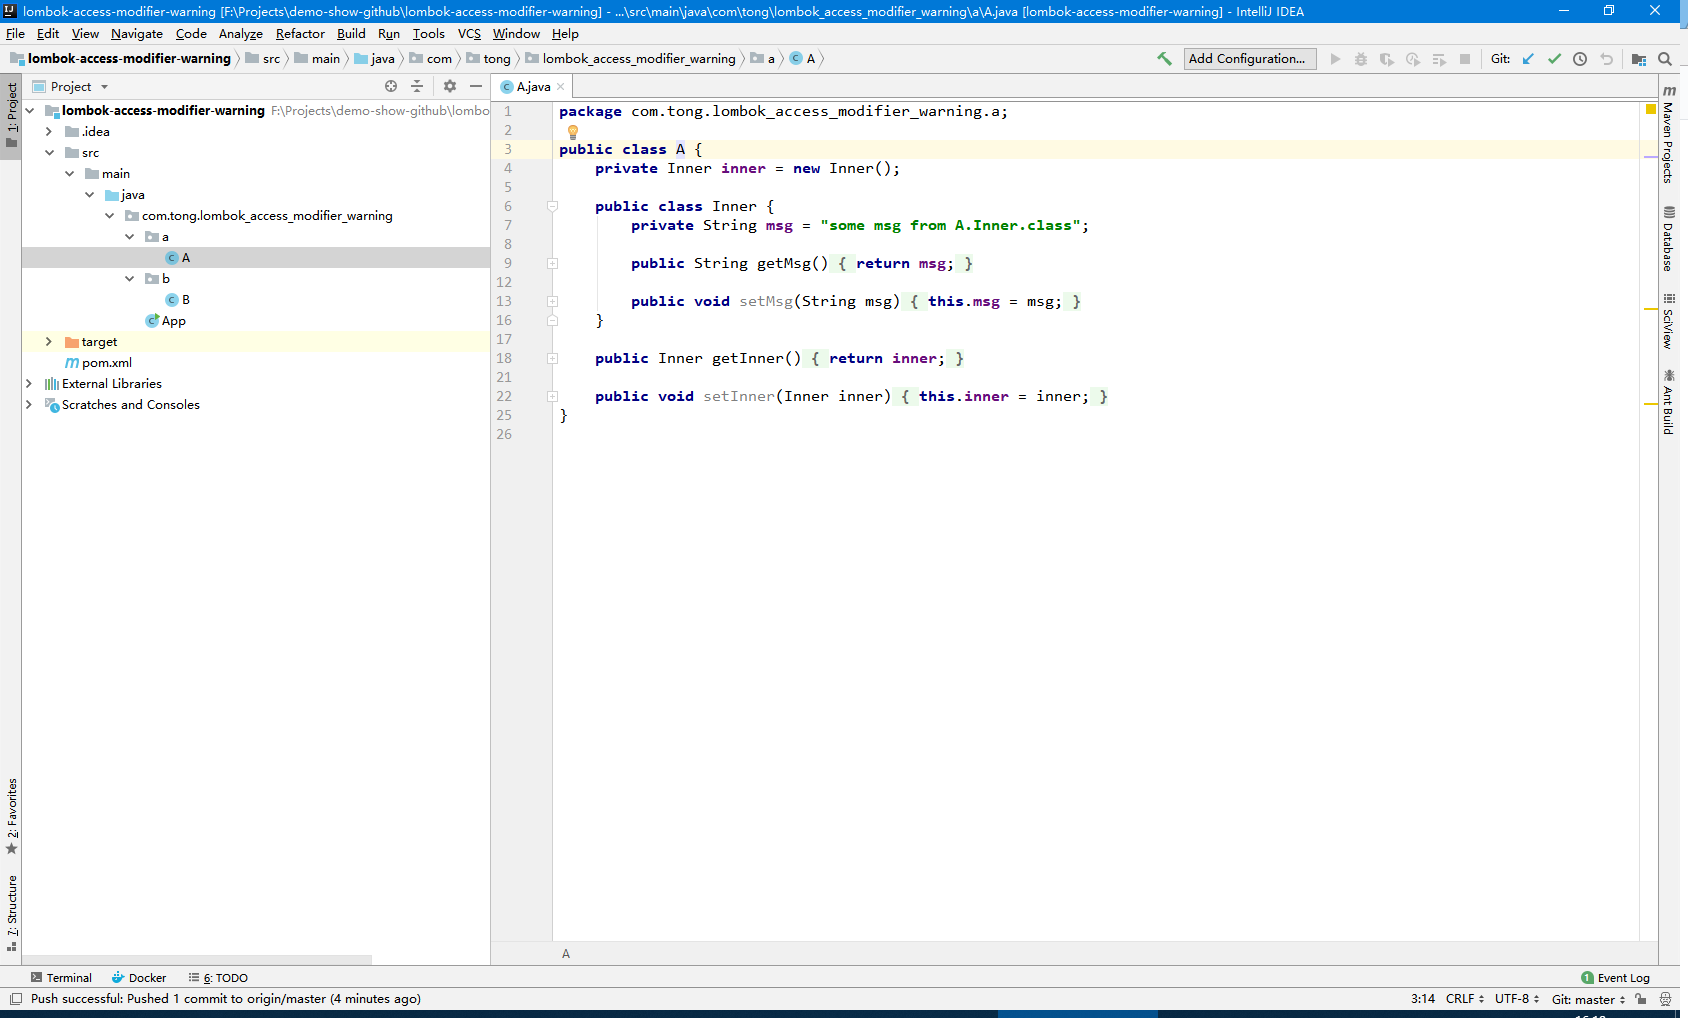Screen dimensions: 1688x1018
Task: Select the A.java editor tab
Action: [533, 87]
